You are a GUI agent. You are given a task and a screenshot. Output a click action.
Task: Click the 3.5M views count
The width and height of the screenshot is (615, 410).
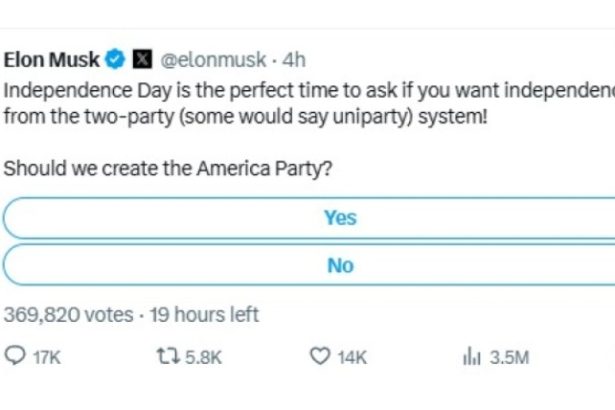click(x=509, y=357)
